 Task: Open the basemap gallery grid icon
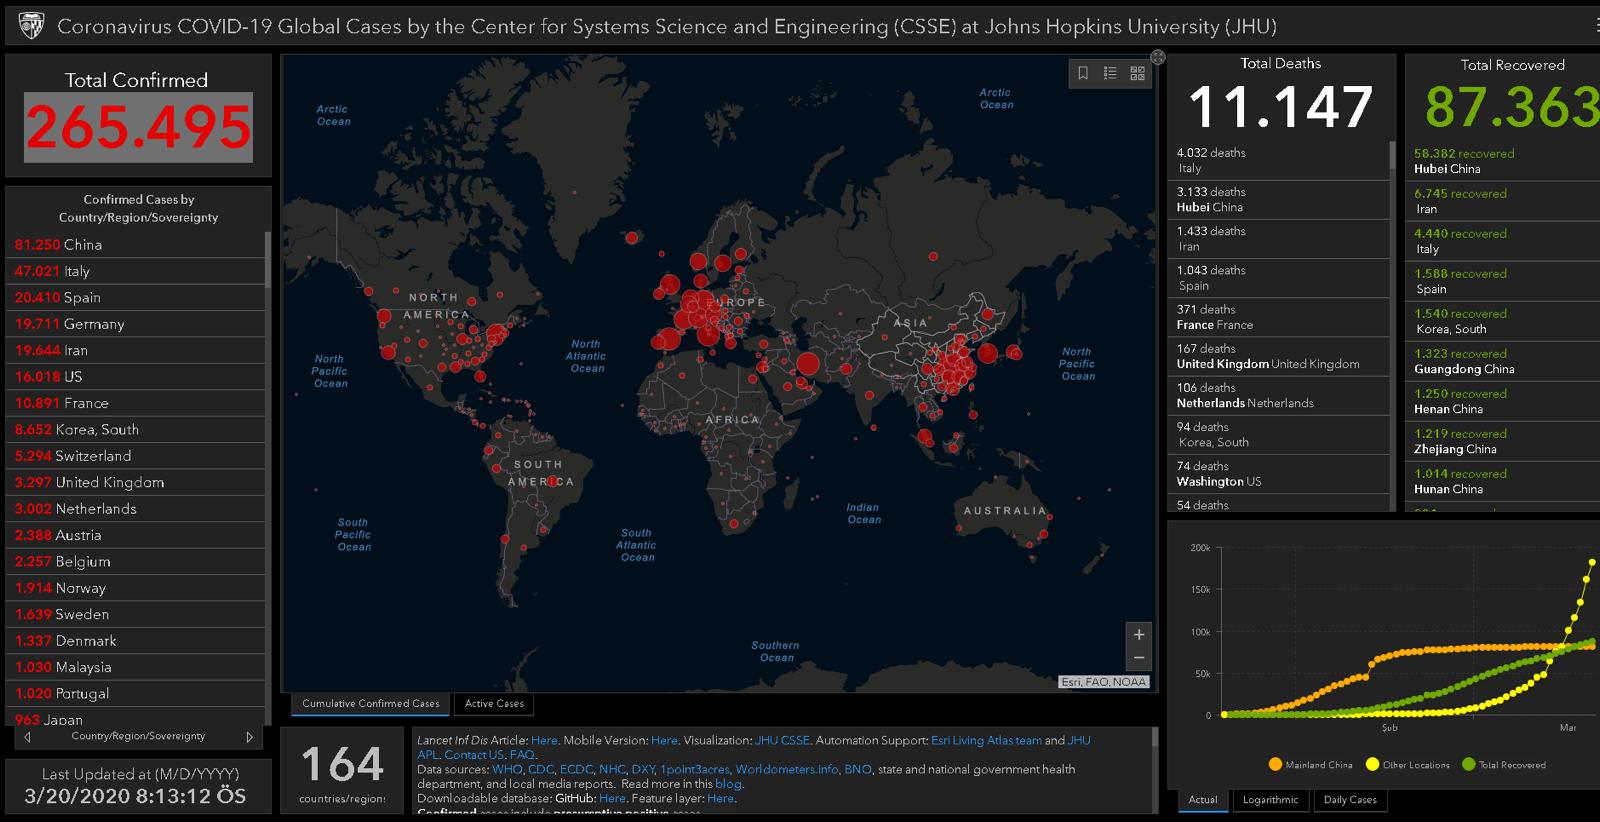tap(1137, 73)
